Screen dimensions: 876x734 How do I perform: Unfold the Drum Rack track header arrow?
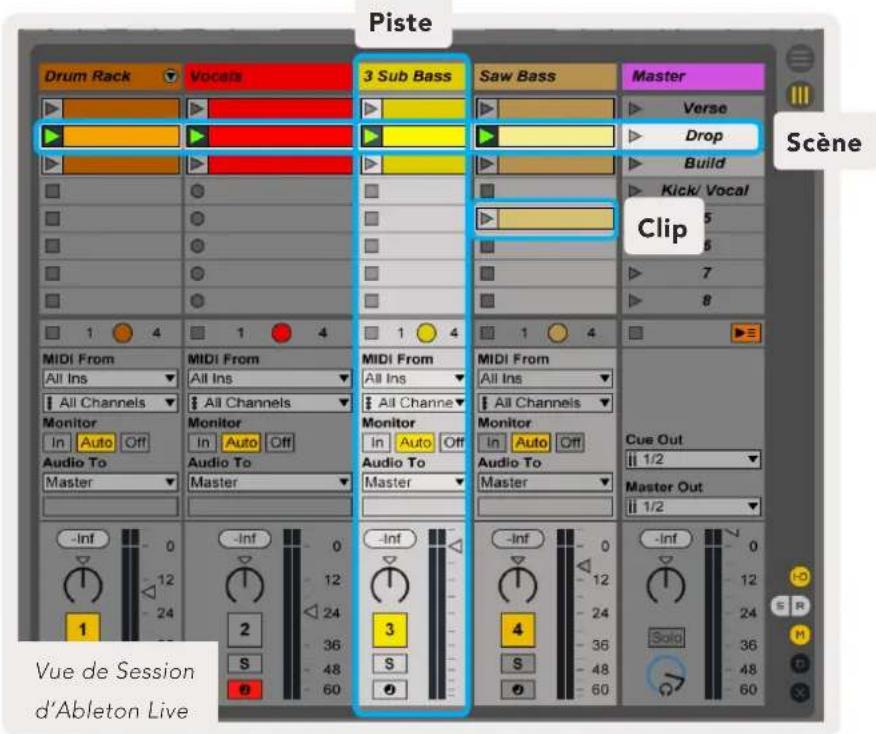coord(170,76)
